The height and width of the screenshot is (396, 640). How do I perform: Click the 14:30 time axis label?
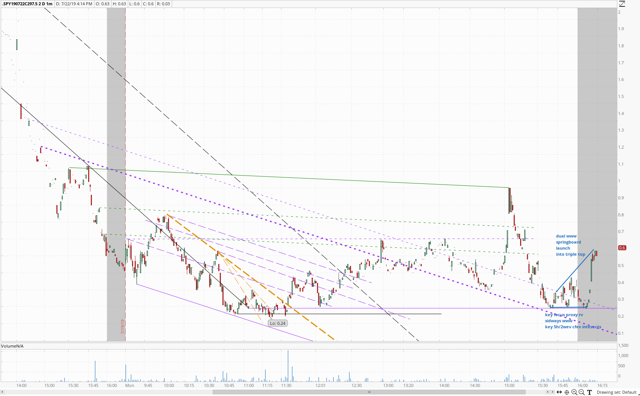(x=474, y=385)
